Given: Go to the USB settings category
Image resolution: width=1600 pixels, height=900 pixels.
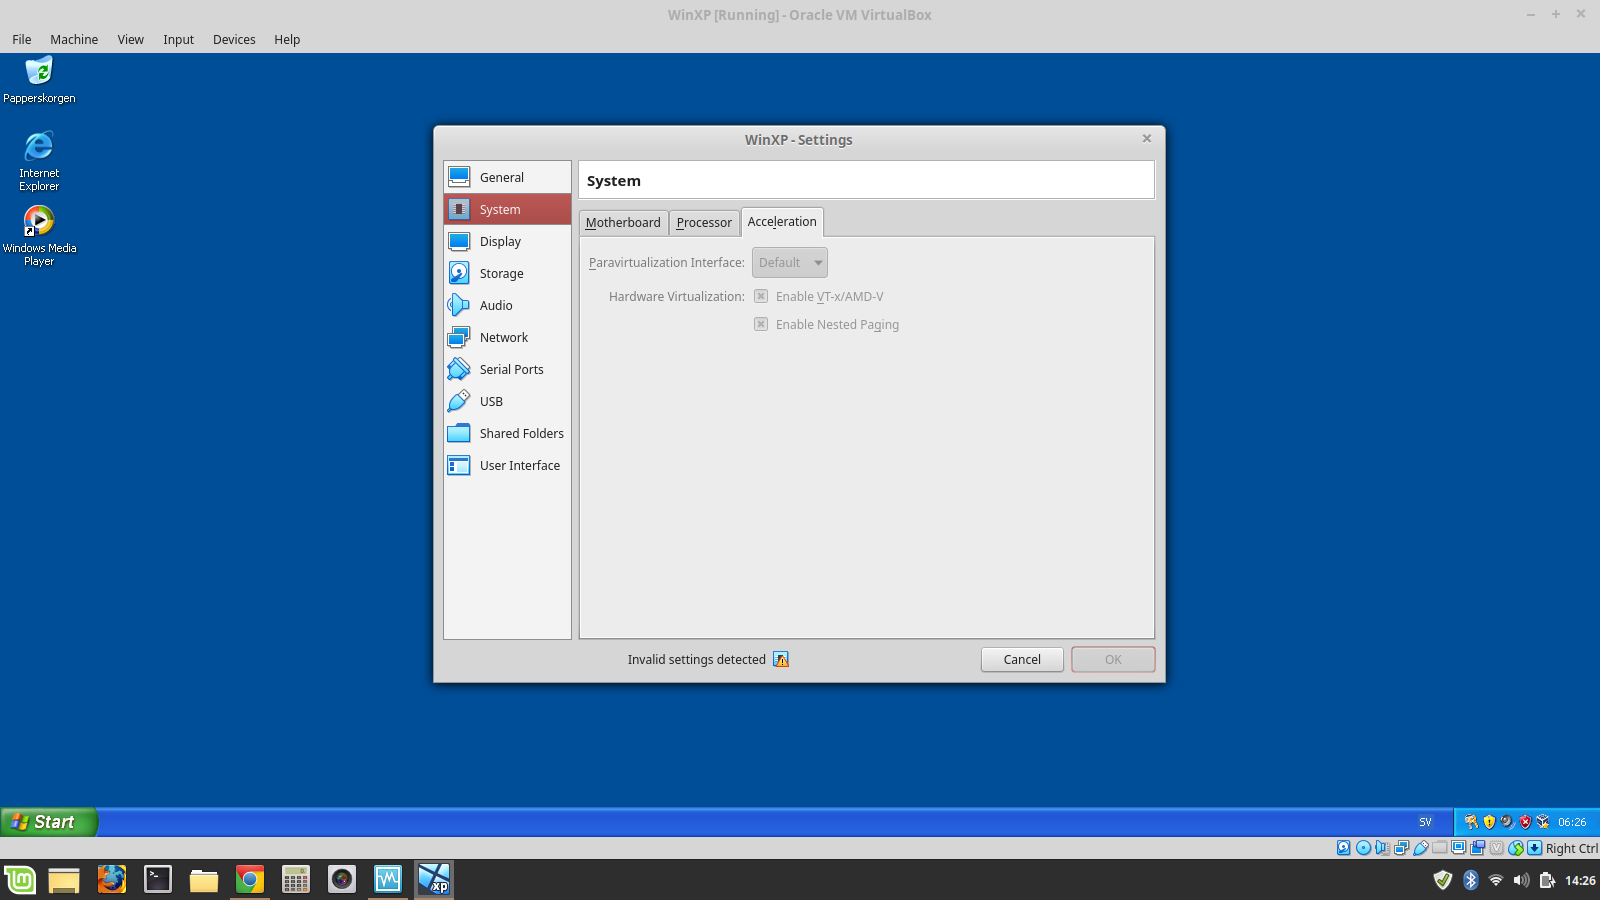Looking at the screenshot, I should [507, 401].
